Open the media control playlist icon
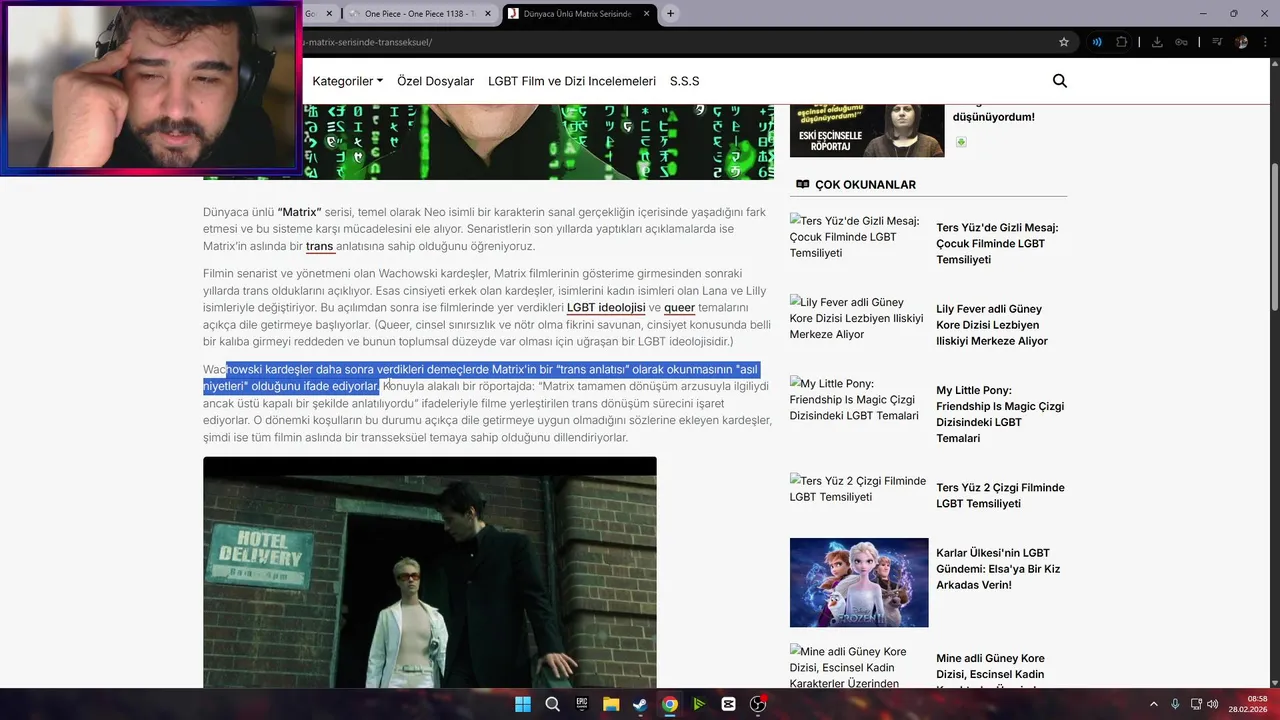 pos(1217,42)
